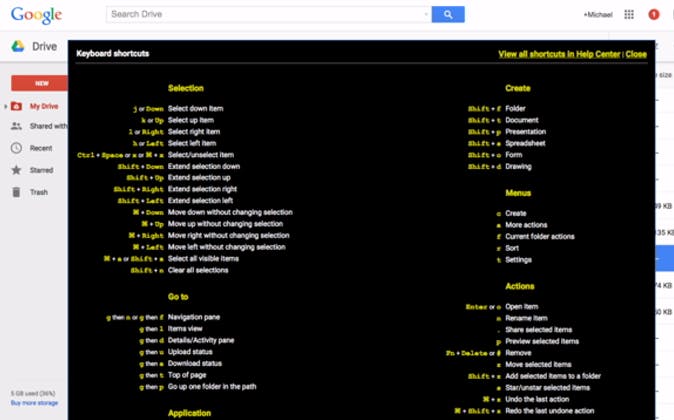The width and height of the screenshot is (674, 420).
Task: Click the 'Download status' shortcut text
Action: pyautogui.click(x=195, y=364)
